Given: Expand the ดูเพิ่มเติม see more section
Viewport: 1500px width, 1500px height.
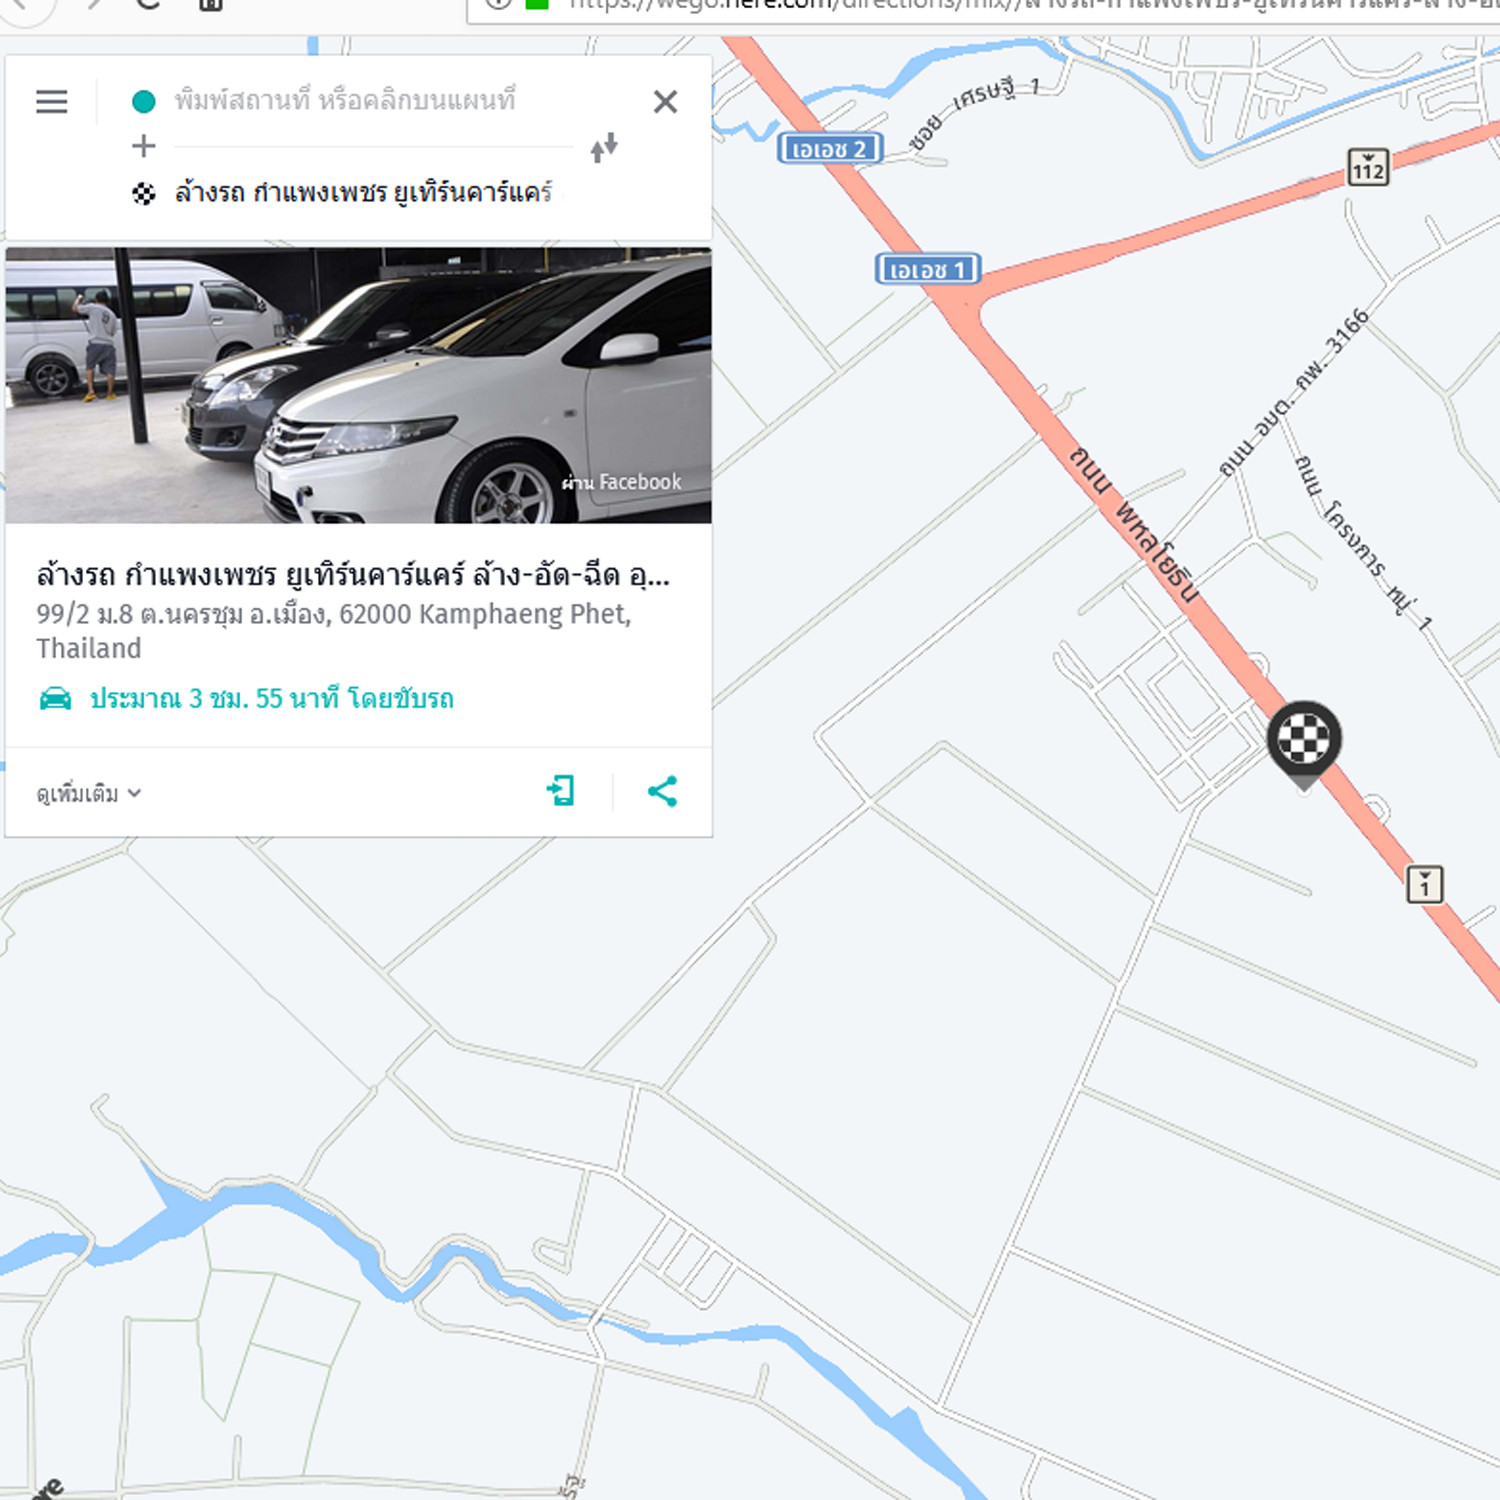Looking at the screenshot, I should coord(88,794).
